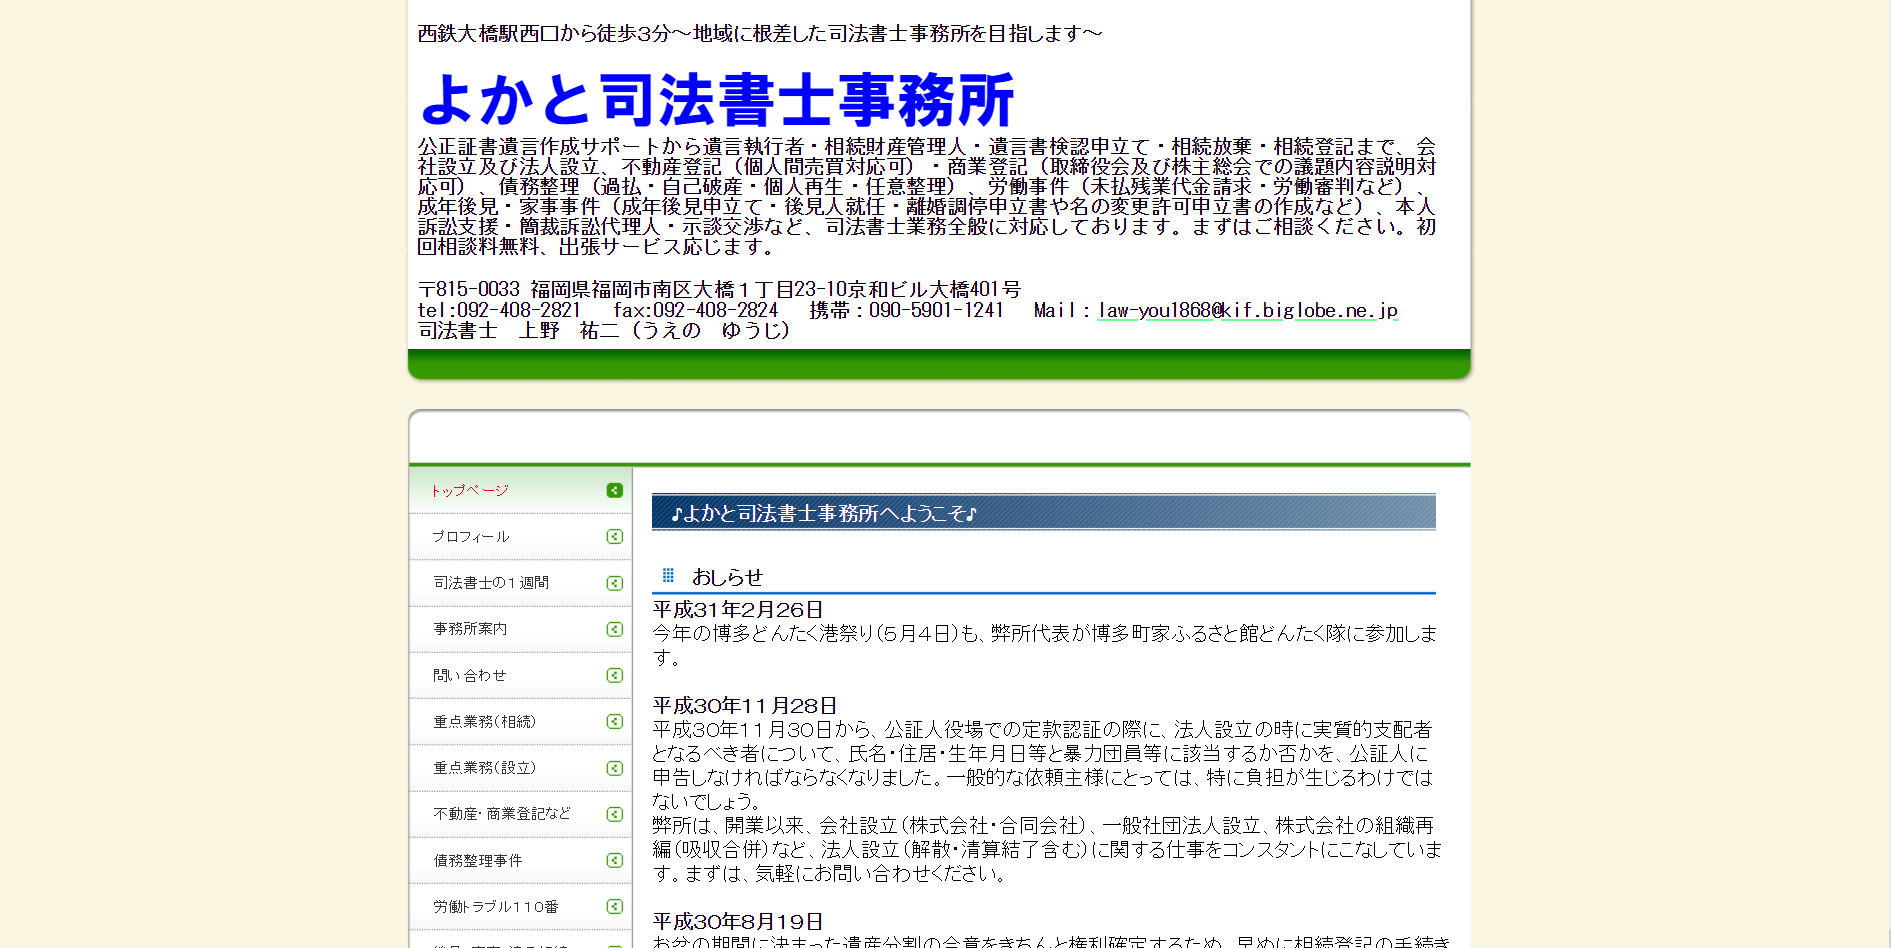Click the よかと司法書士事務所 site title
This screenshot has width=1891, height=948.
(717, 100)
